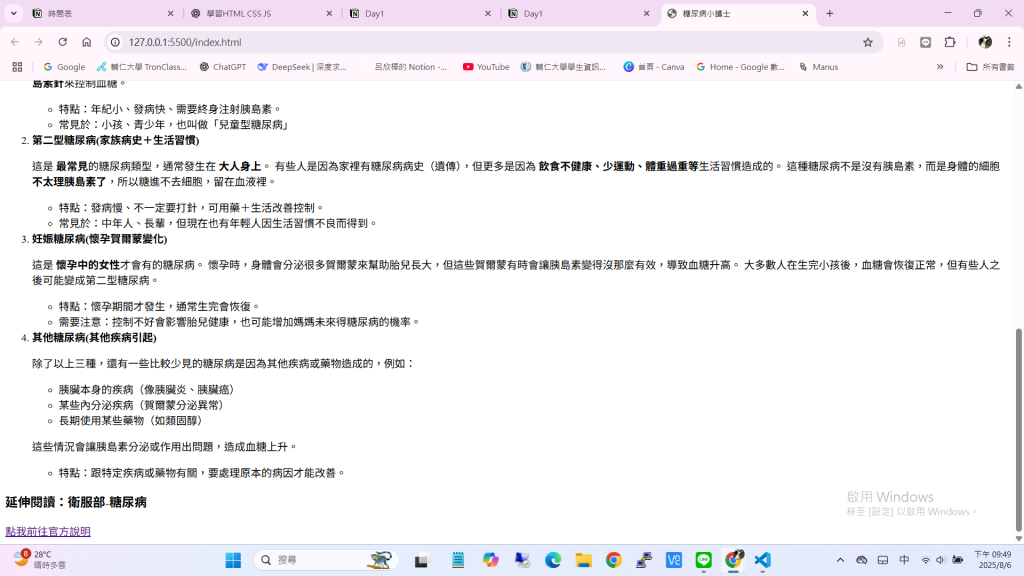The image size is (1024, 576).
Task: Close the 時間表 tab
Action: point(170,13)
